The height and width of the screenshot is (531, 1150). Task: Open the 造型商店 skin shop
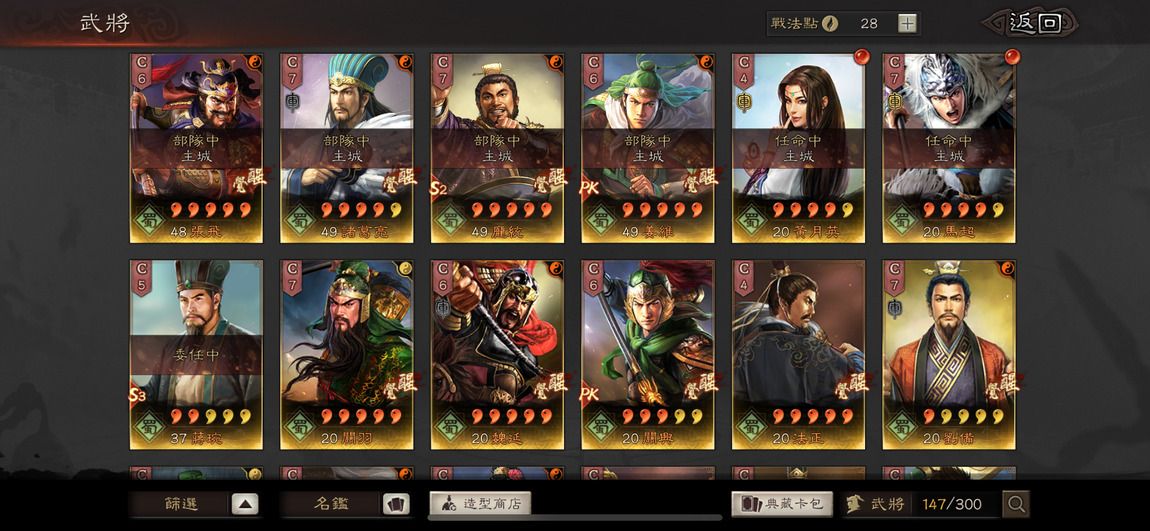480,504
